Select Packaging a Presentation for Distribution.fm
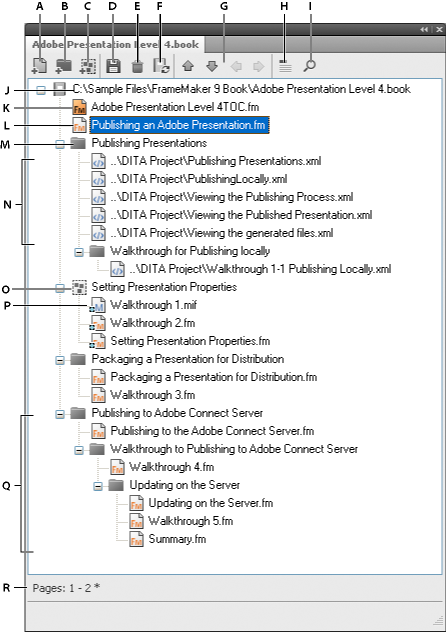Viewport: 446px width, 632px height. click(214, 377)
